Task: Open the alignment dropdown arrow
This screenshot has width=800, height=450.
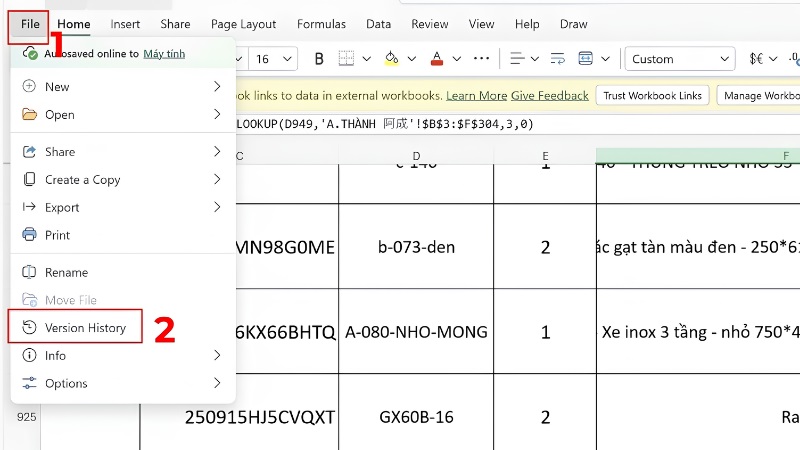Action: coord(535,59)
